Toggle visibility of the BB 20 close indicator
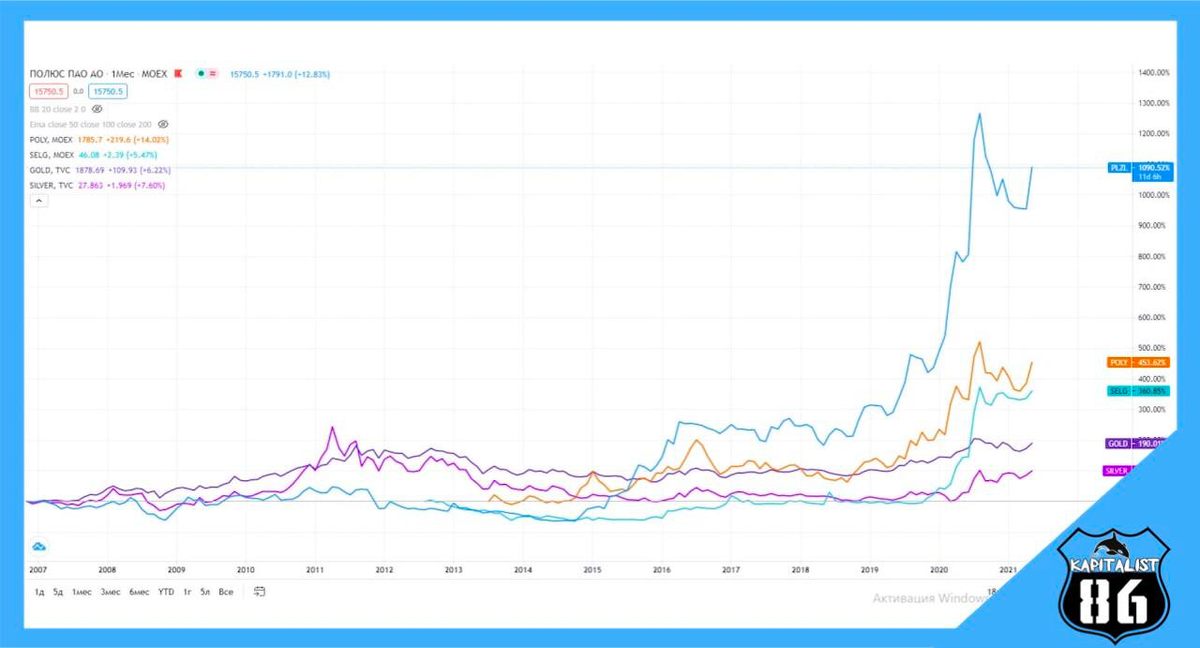This screenshot has height=648, width=1200. (x=98, y=108)
